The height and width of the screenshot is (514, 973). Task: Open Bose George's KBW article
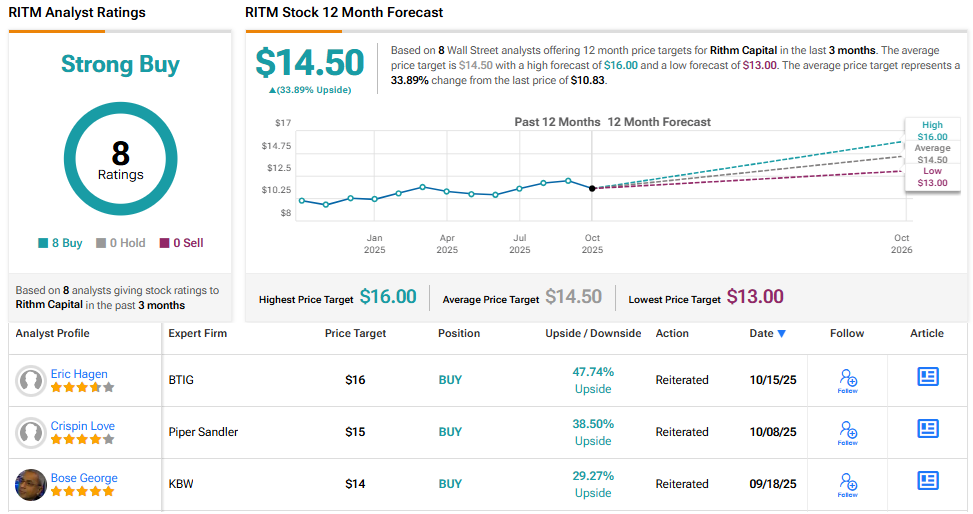[928, 480]
